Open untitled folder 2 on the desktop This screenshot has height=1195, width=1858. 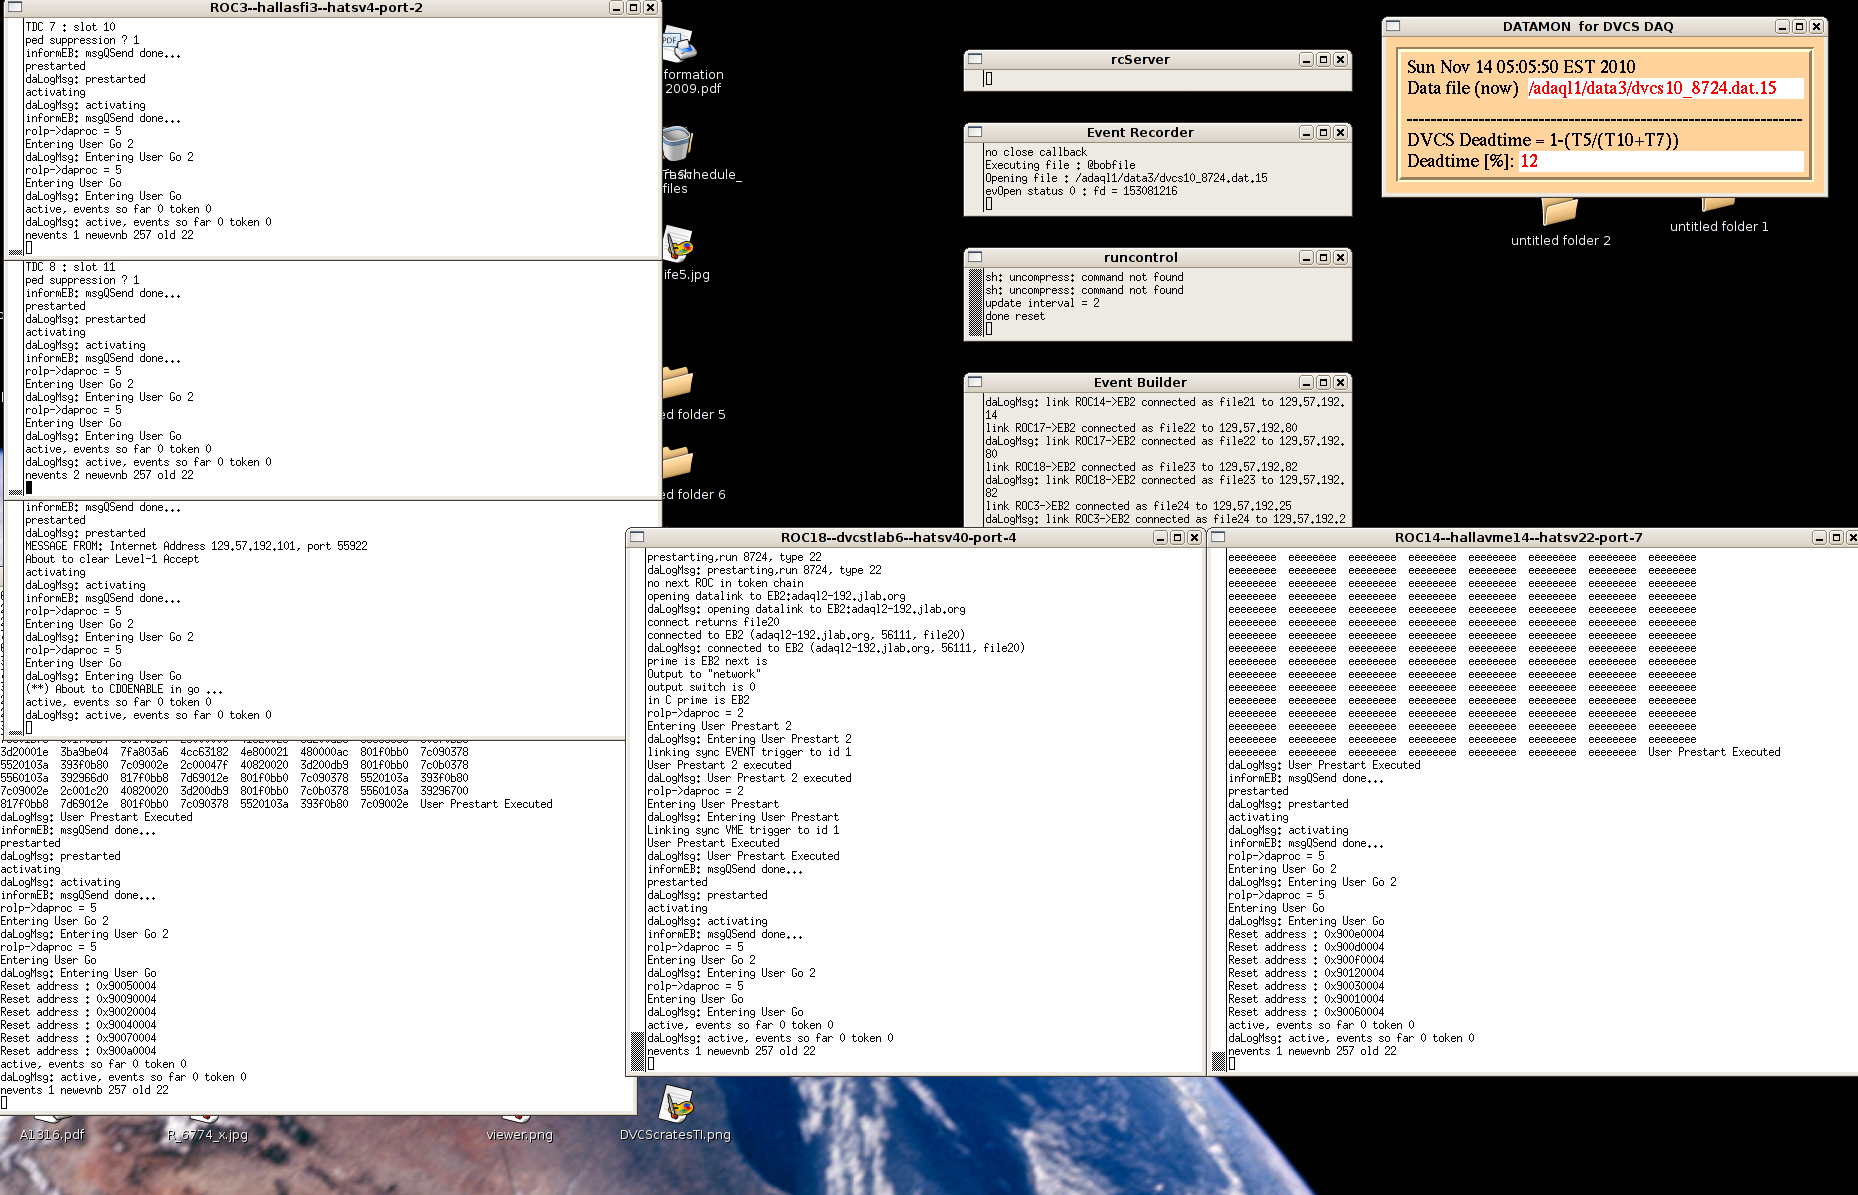[1560, 211]
